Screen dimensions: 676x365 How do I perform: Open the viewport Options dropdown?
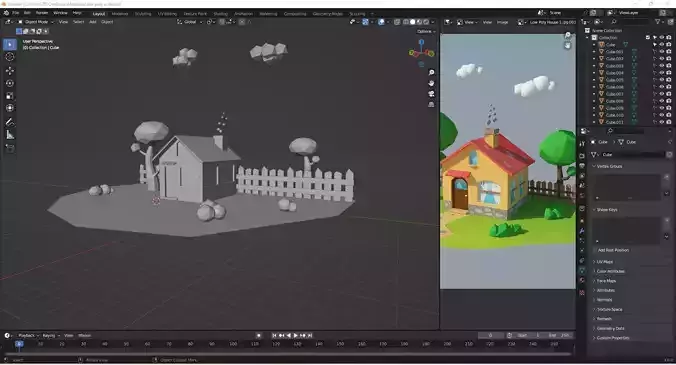click(x=426, y=31)
